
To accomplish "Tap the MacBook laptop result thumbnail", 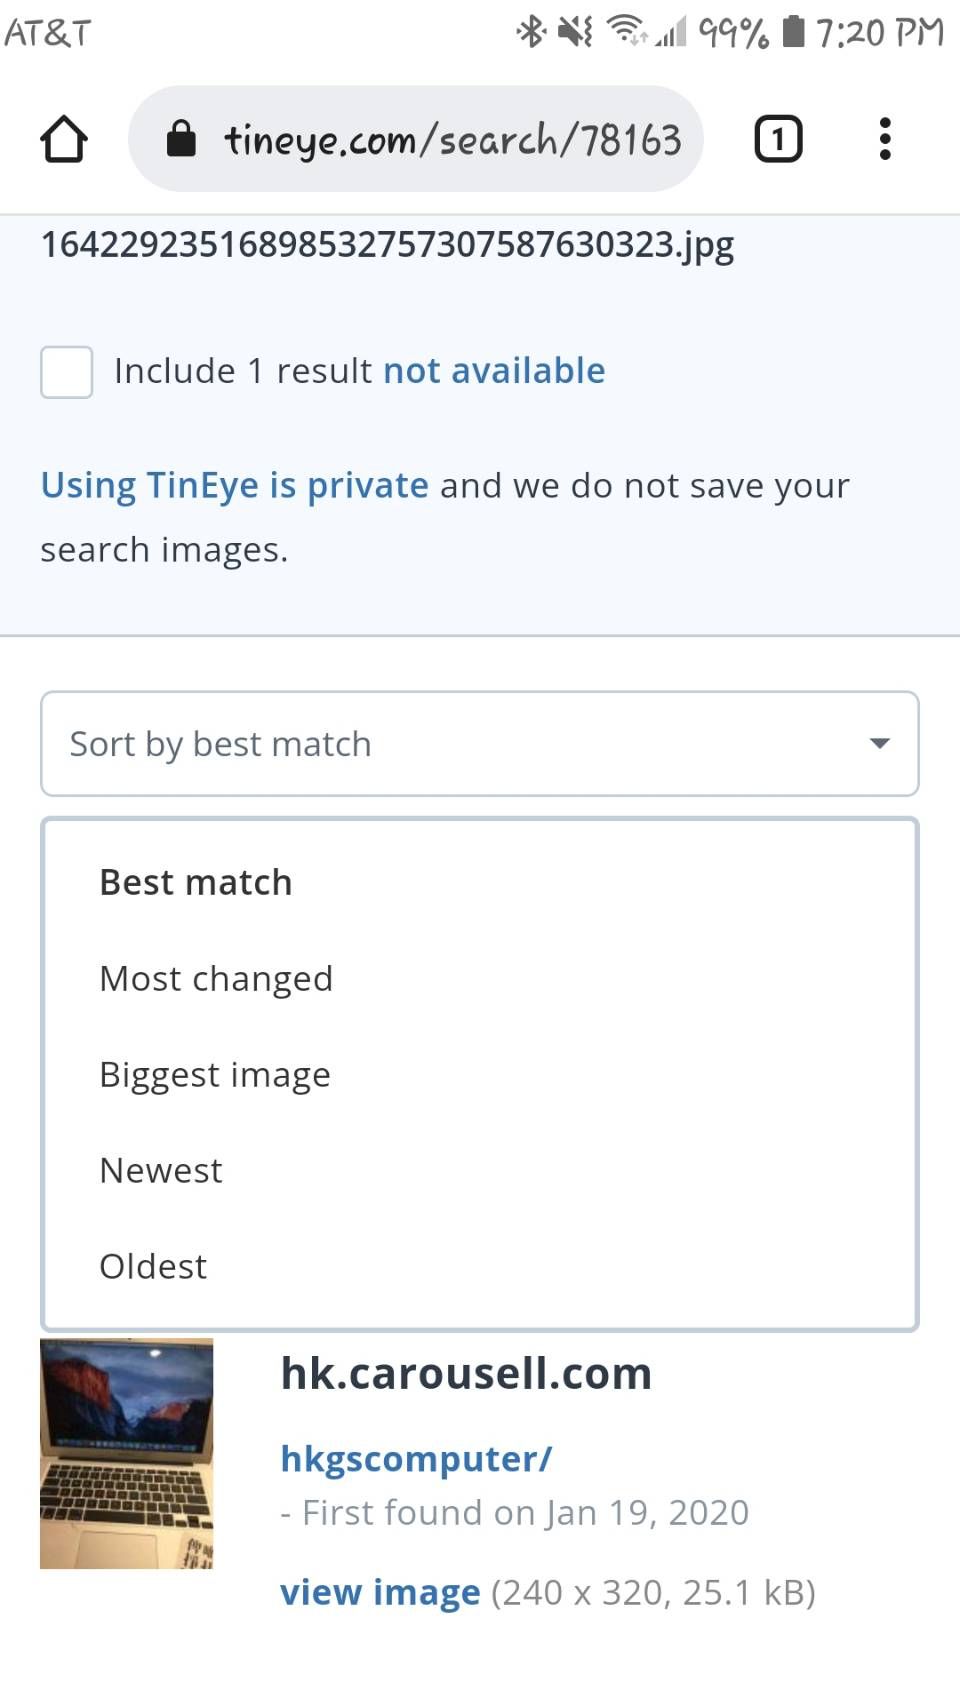I will 127,1453.
